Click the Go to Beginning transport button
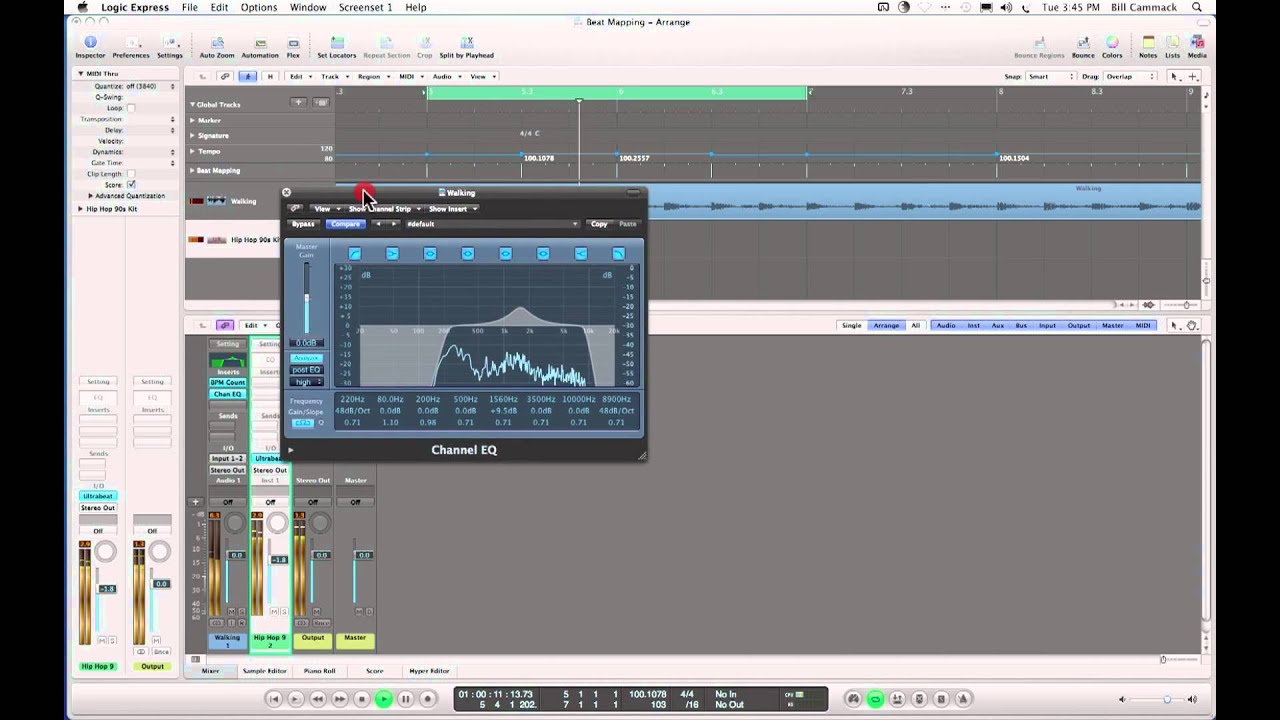 coord(273,699)
